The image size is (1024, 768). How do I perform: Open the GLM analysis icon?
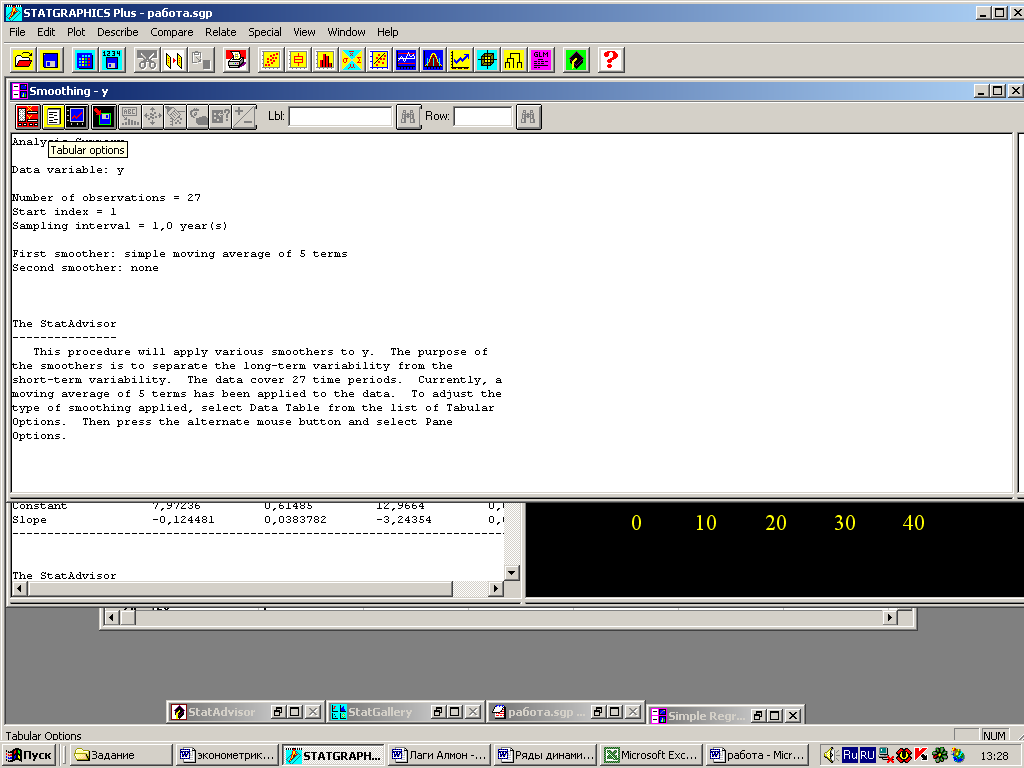pos(541,60)
